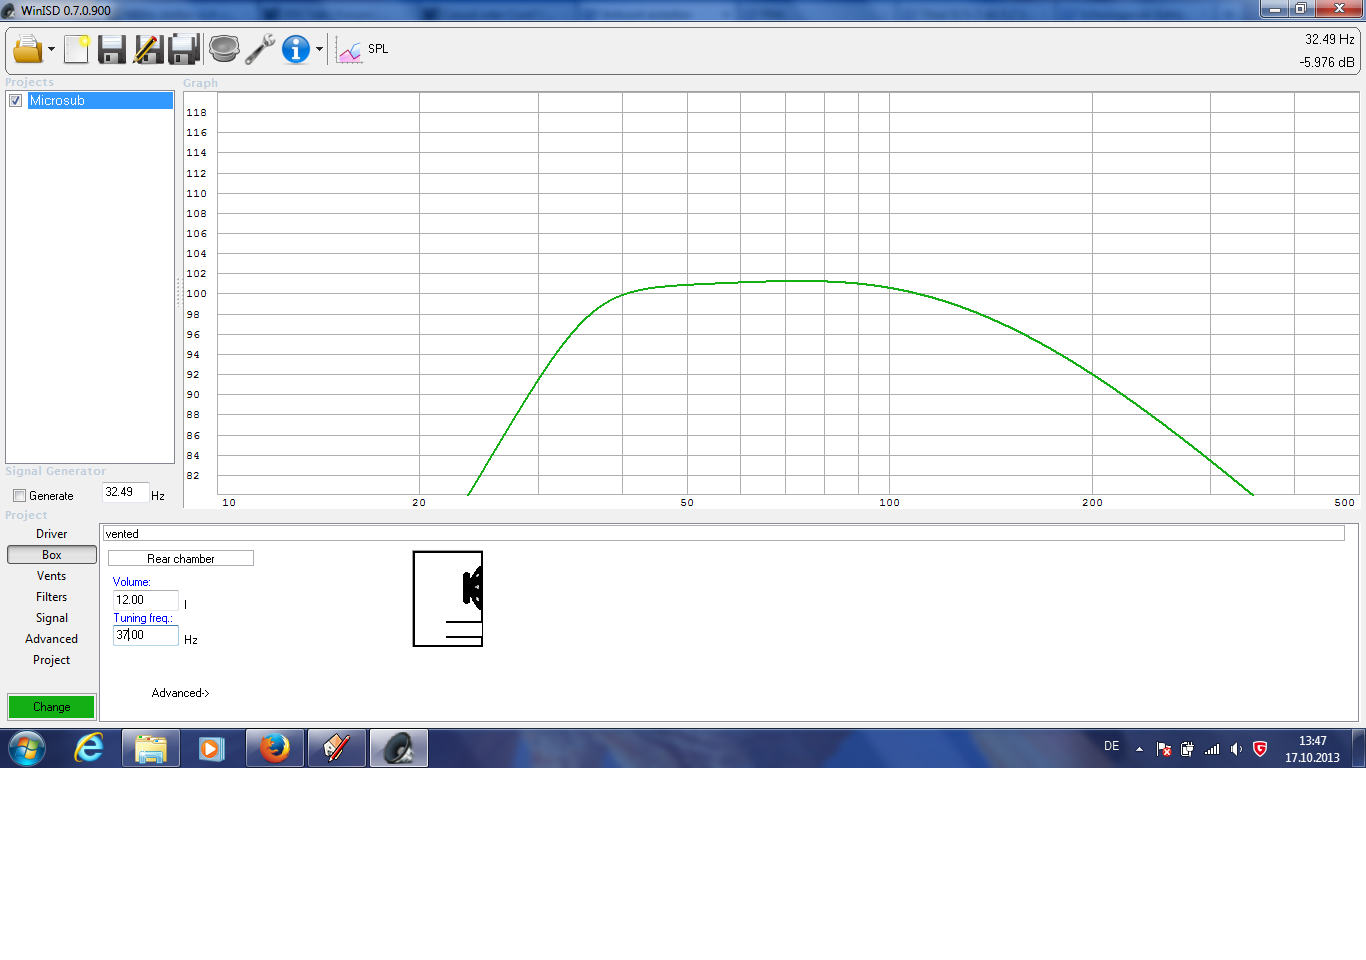Enable the signal generator Generate checkbox
The width and height of the screenshot is (1366, 960).
19,496
